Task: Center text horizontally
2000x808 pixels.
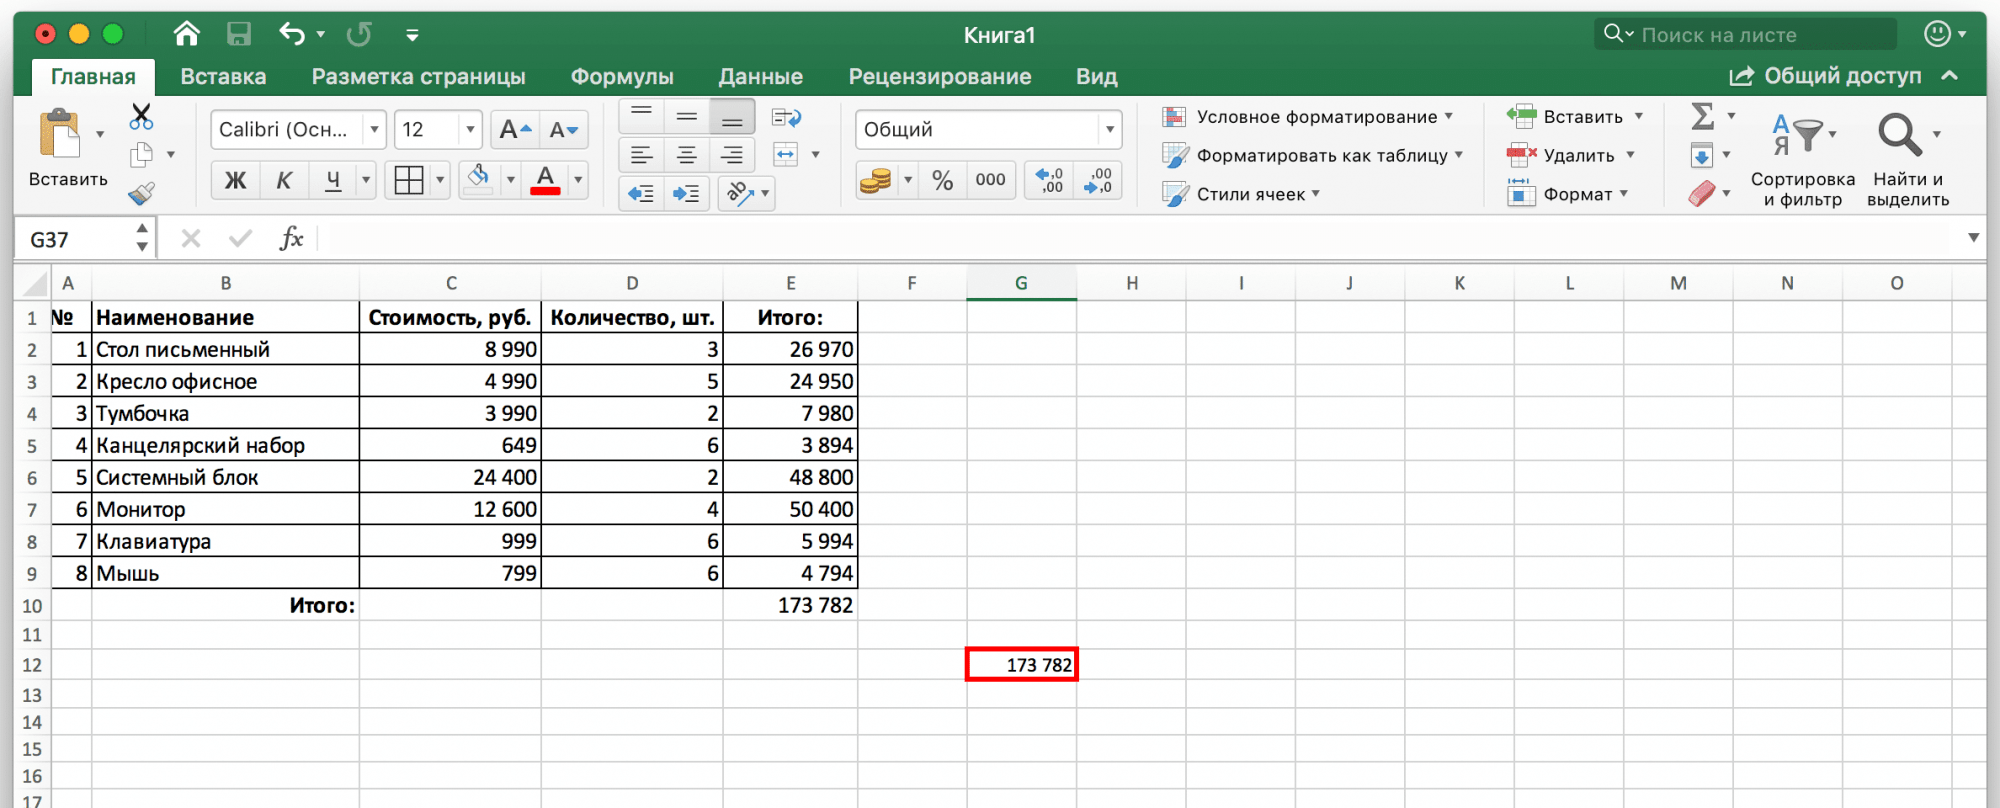Action: (x=686, y=154)
